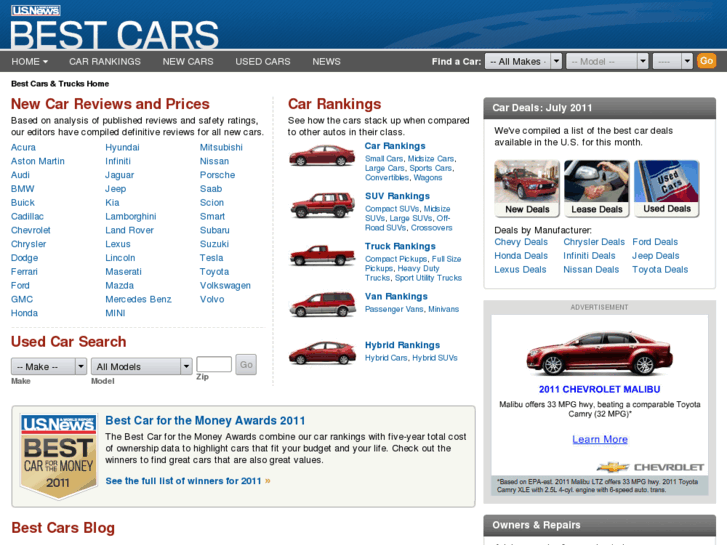Image resolution: width=727 pixels, height=545 pixels.
Task: Open the Lamborghini link
Action: 131,217
